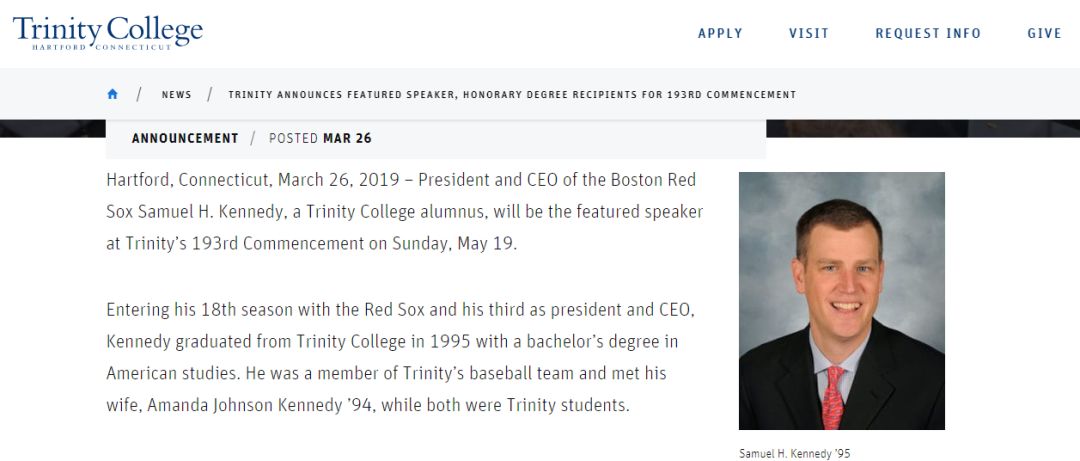Go to the Apply page
The image size is (1080, 461).
point(720,33)
